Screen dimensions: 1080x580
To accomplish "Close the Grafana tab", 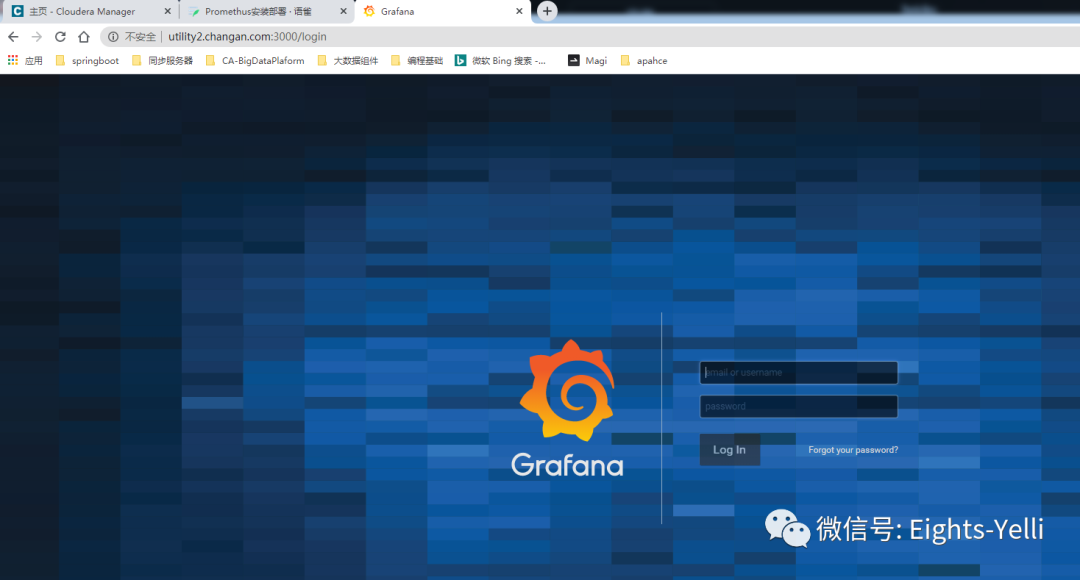I will [x=519, y=11].
